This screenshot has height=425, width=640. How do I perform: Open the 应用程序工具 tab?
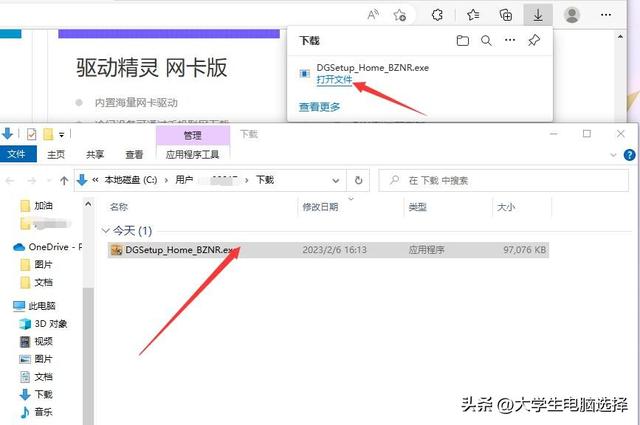click(x=193, y=154)
